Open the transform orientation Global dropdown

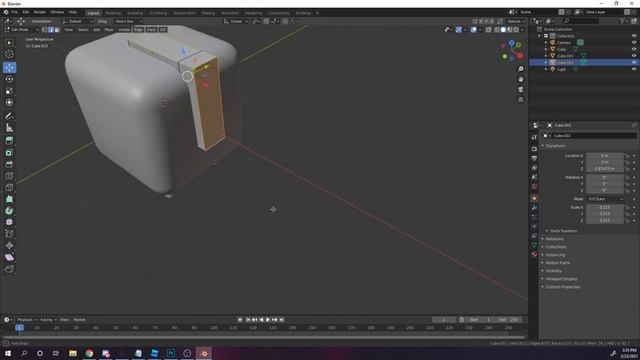click(236, 21)
